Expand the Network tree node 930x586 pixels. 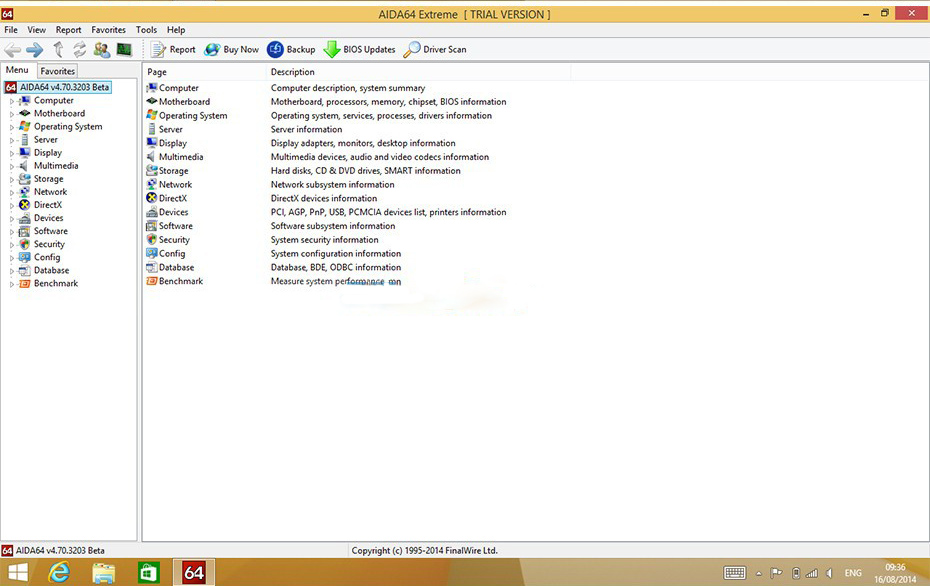[x=11, y=193]
